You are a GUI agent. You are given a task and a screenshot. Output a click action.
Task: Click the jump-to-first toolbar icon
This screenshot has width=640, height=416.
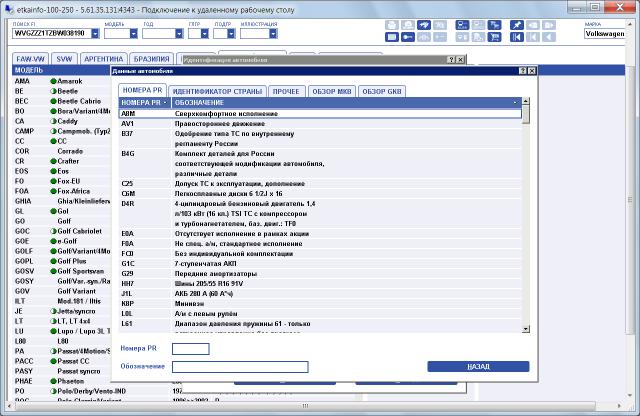pyautogui.click(x=517, y=38)
